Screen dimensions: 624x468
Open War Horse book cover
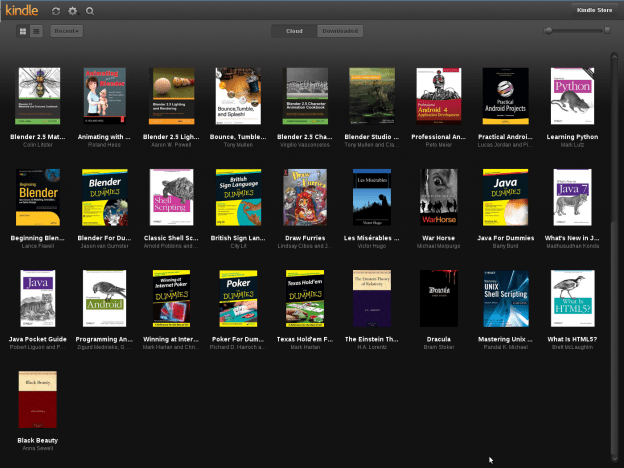439,197
